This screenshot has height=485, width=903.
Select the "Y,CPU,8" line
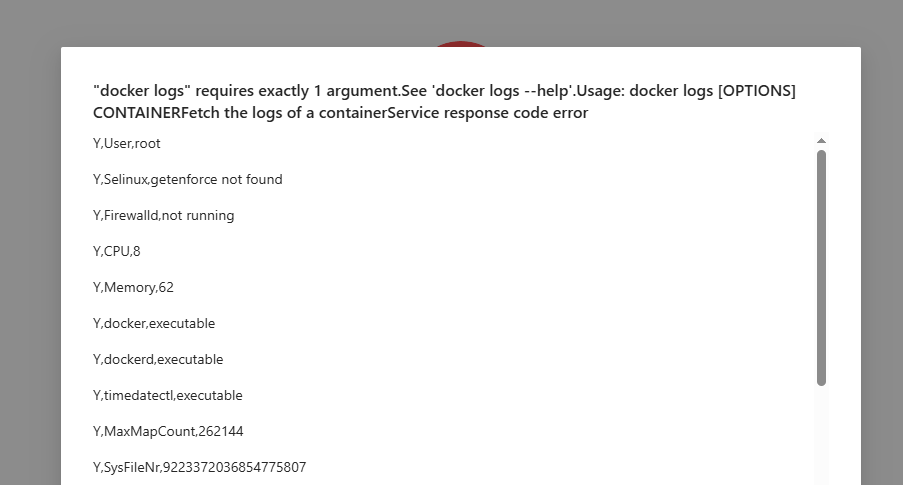pos(116,251)
